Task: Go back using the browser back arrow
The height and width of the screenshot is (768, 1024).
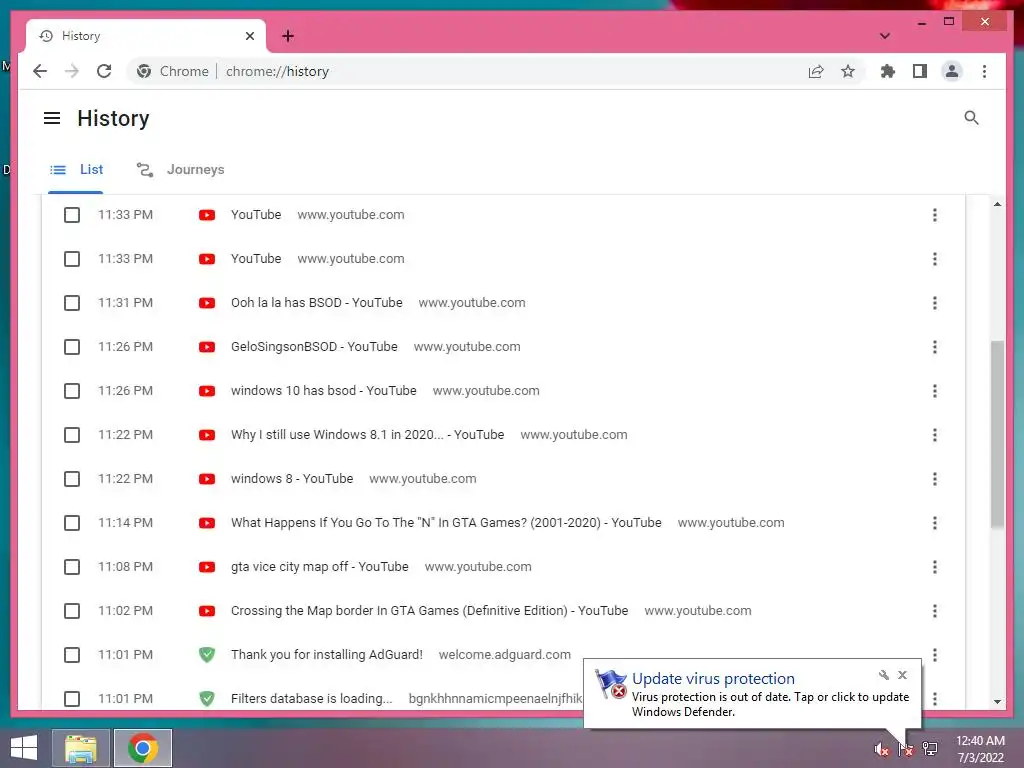Action: tap(40, 71)
